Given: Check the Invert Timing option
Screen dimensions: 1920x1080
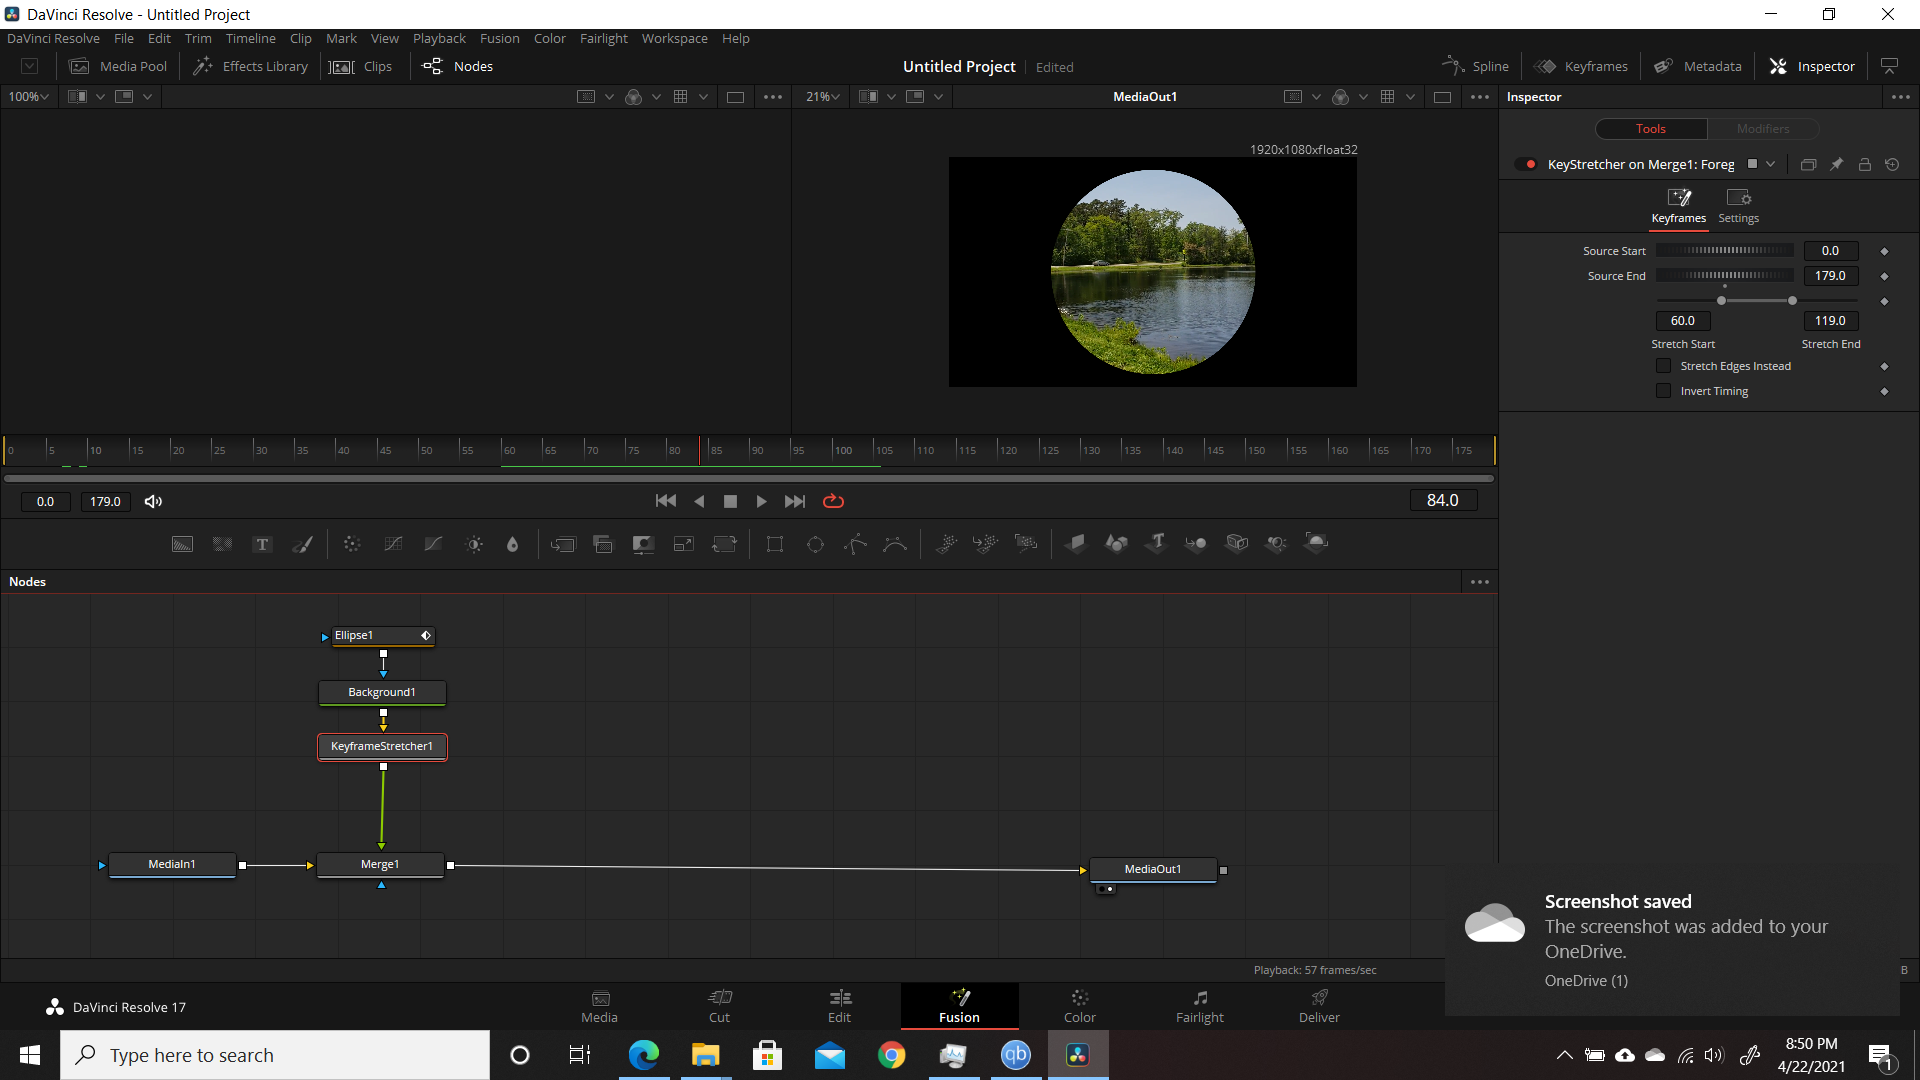Looking at the screenshot, I should (x=1663, y=391).
